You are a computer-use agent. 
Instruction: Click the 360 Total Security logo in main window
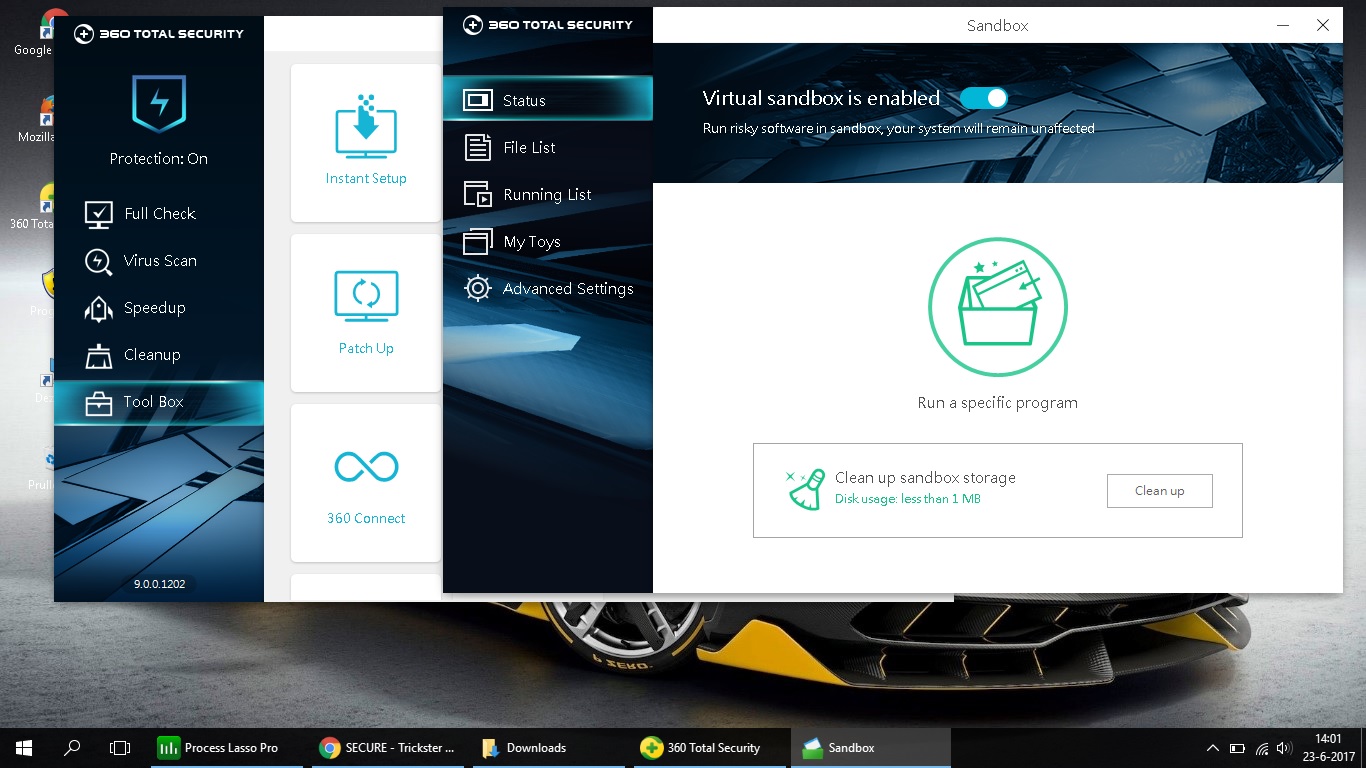158,33
